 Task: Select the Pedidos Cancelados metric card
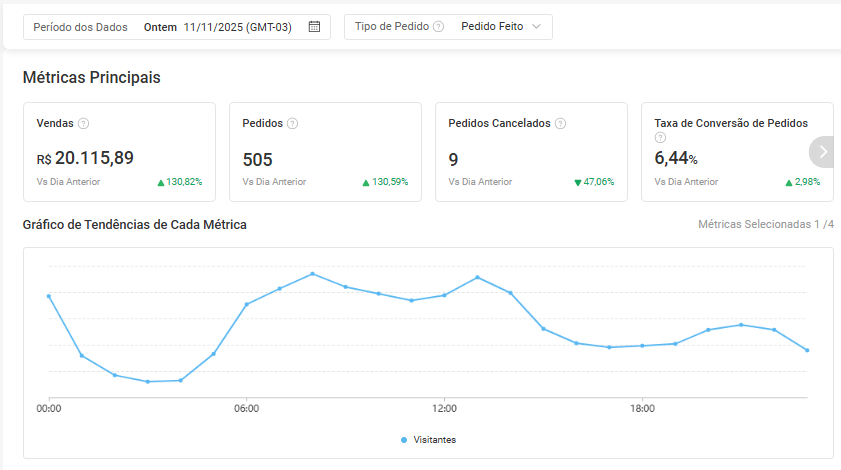coord(531,152)
